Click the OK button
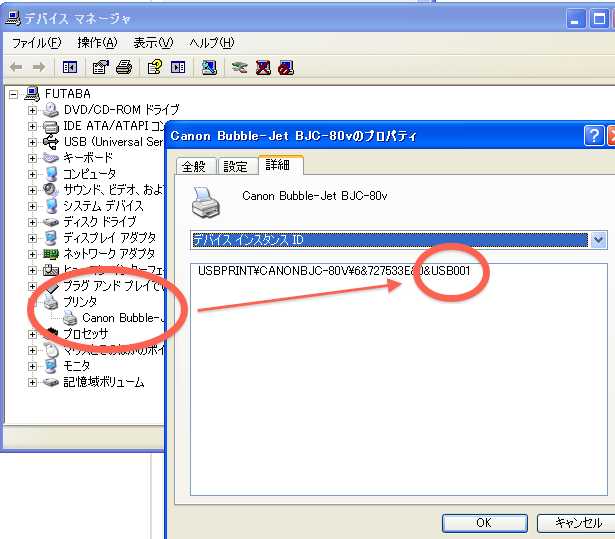 (x=483, y=523)
